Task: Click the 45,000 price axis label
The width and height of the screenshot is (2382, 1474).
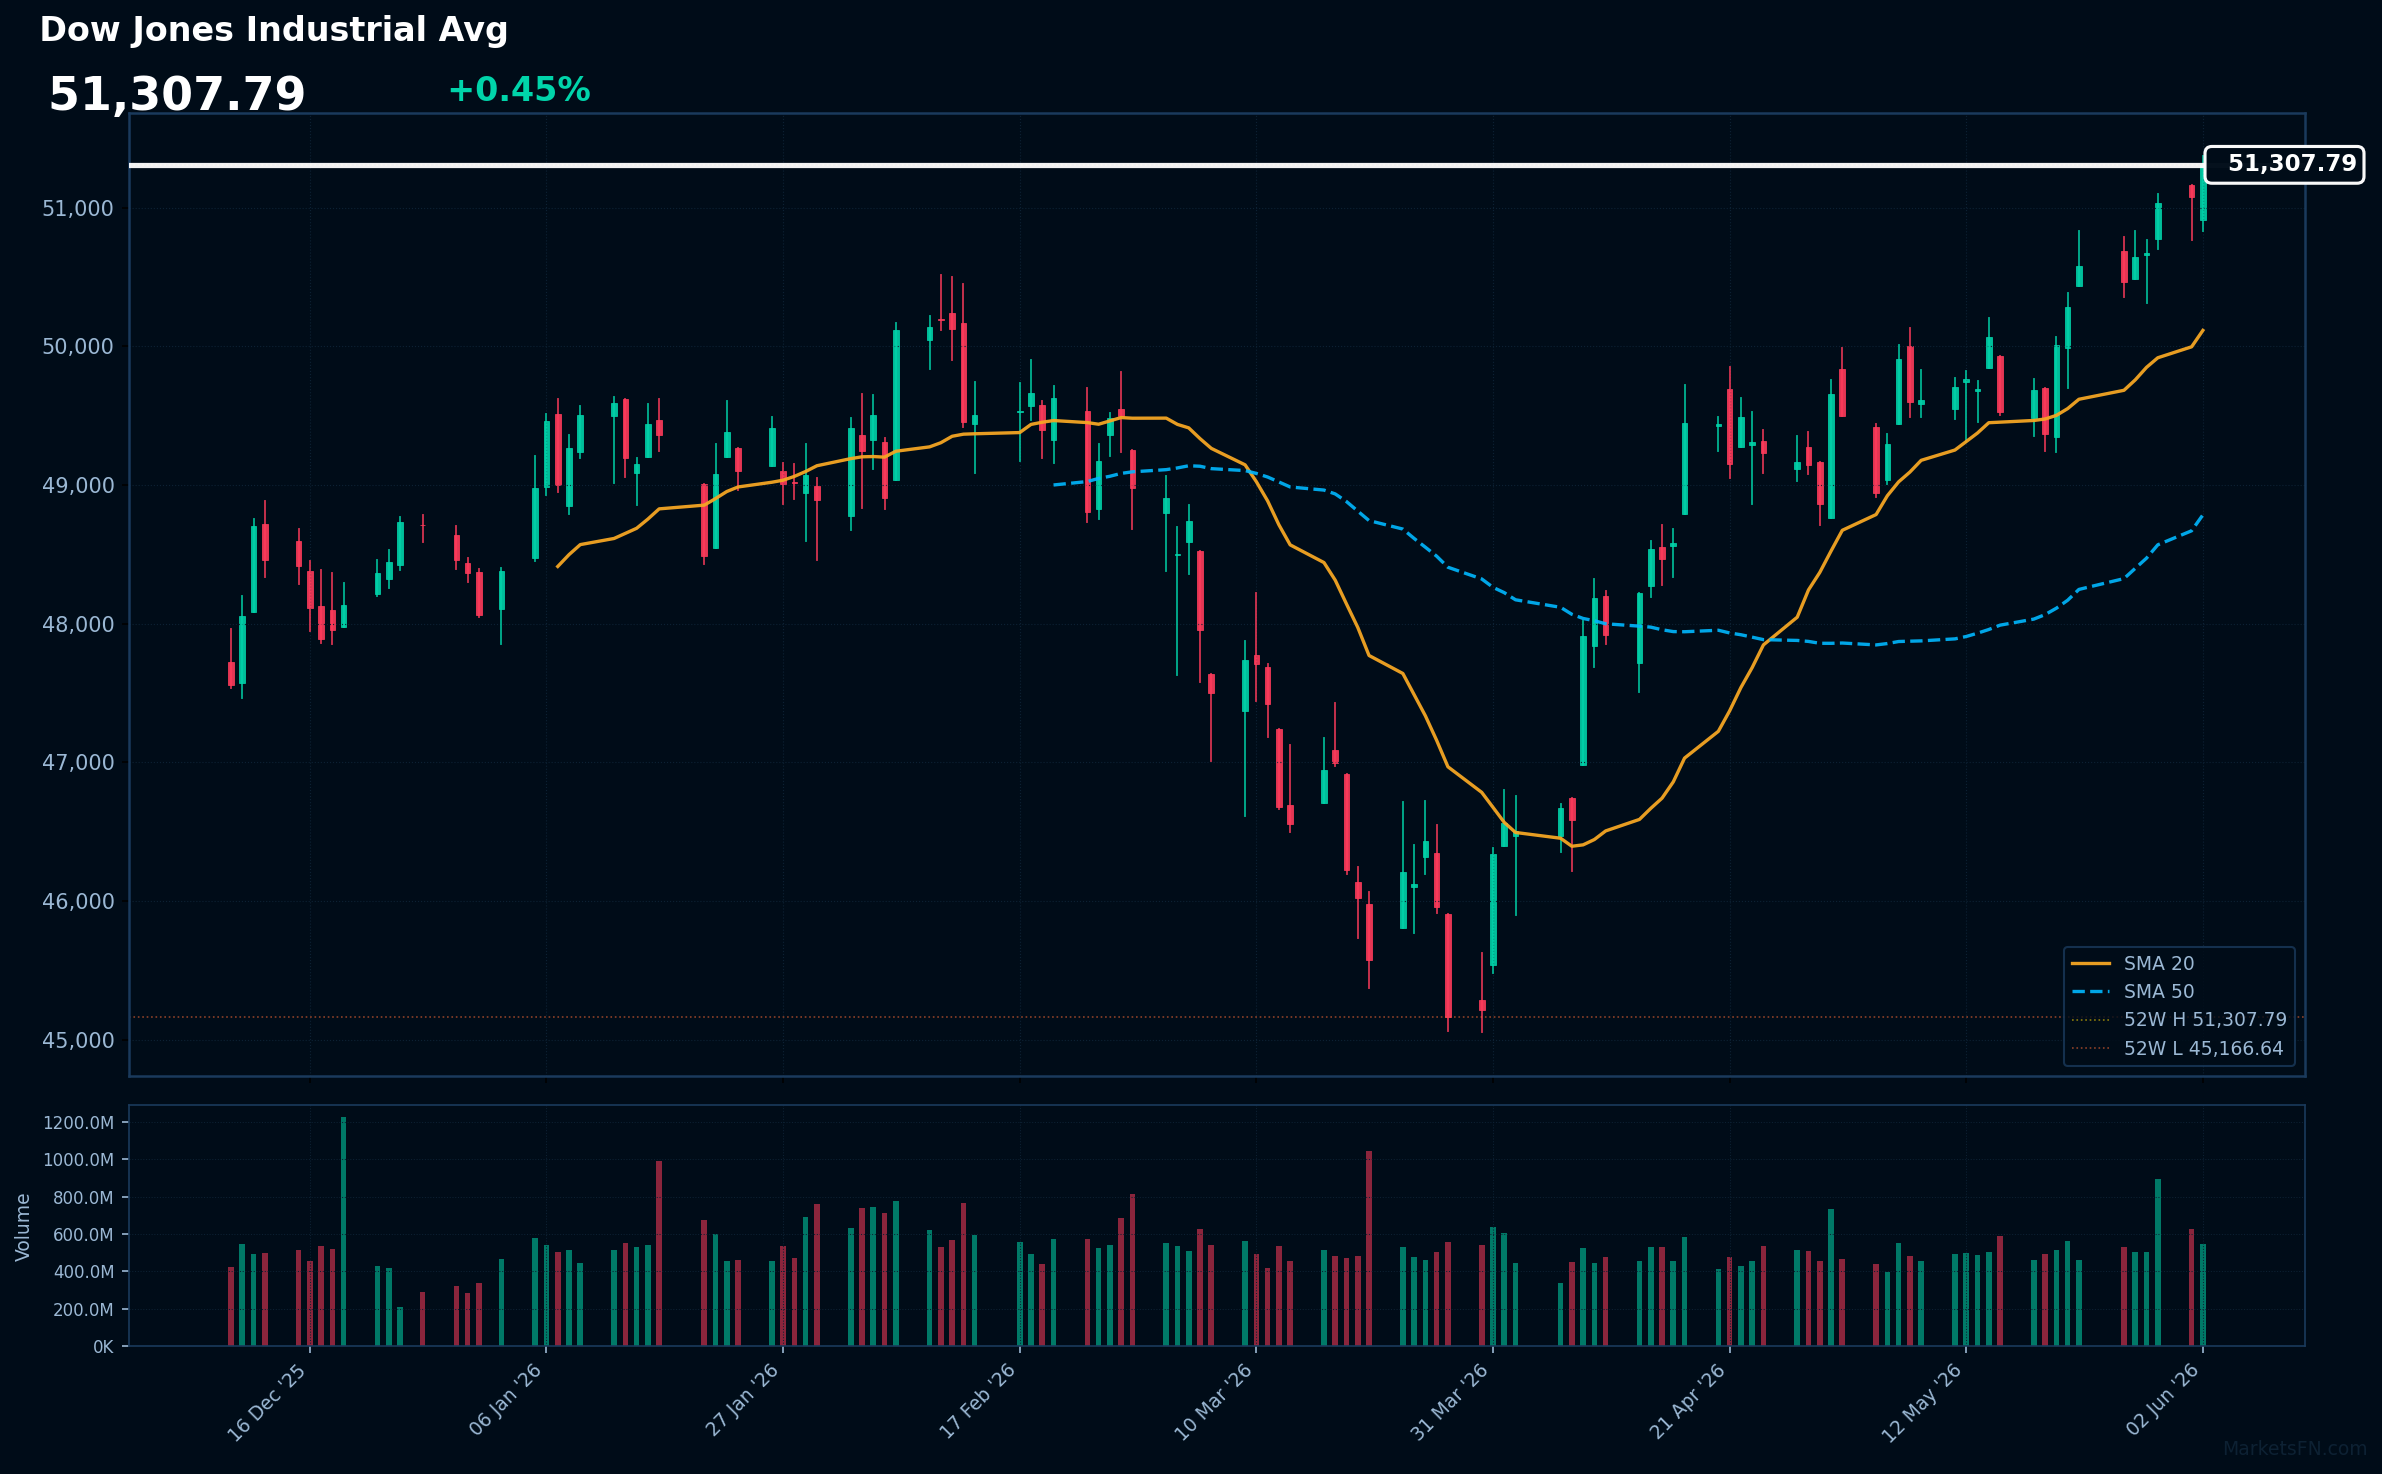Action: (x=78, y=1041)
